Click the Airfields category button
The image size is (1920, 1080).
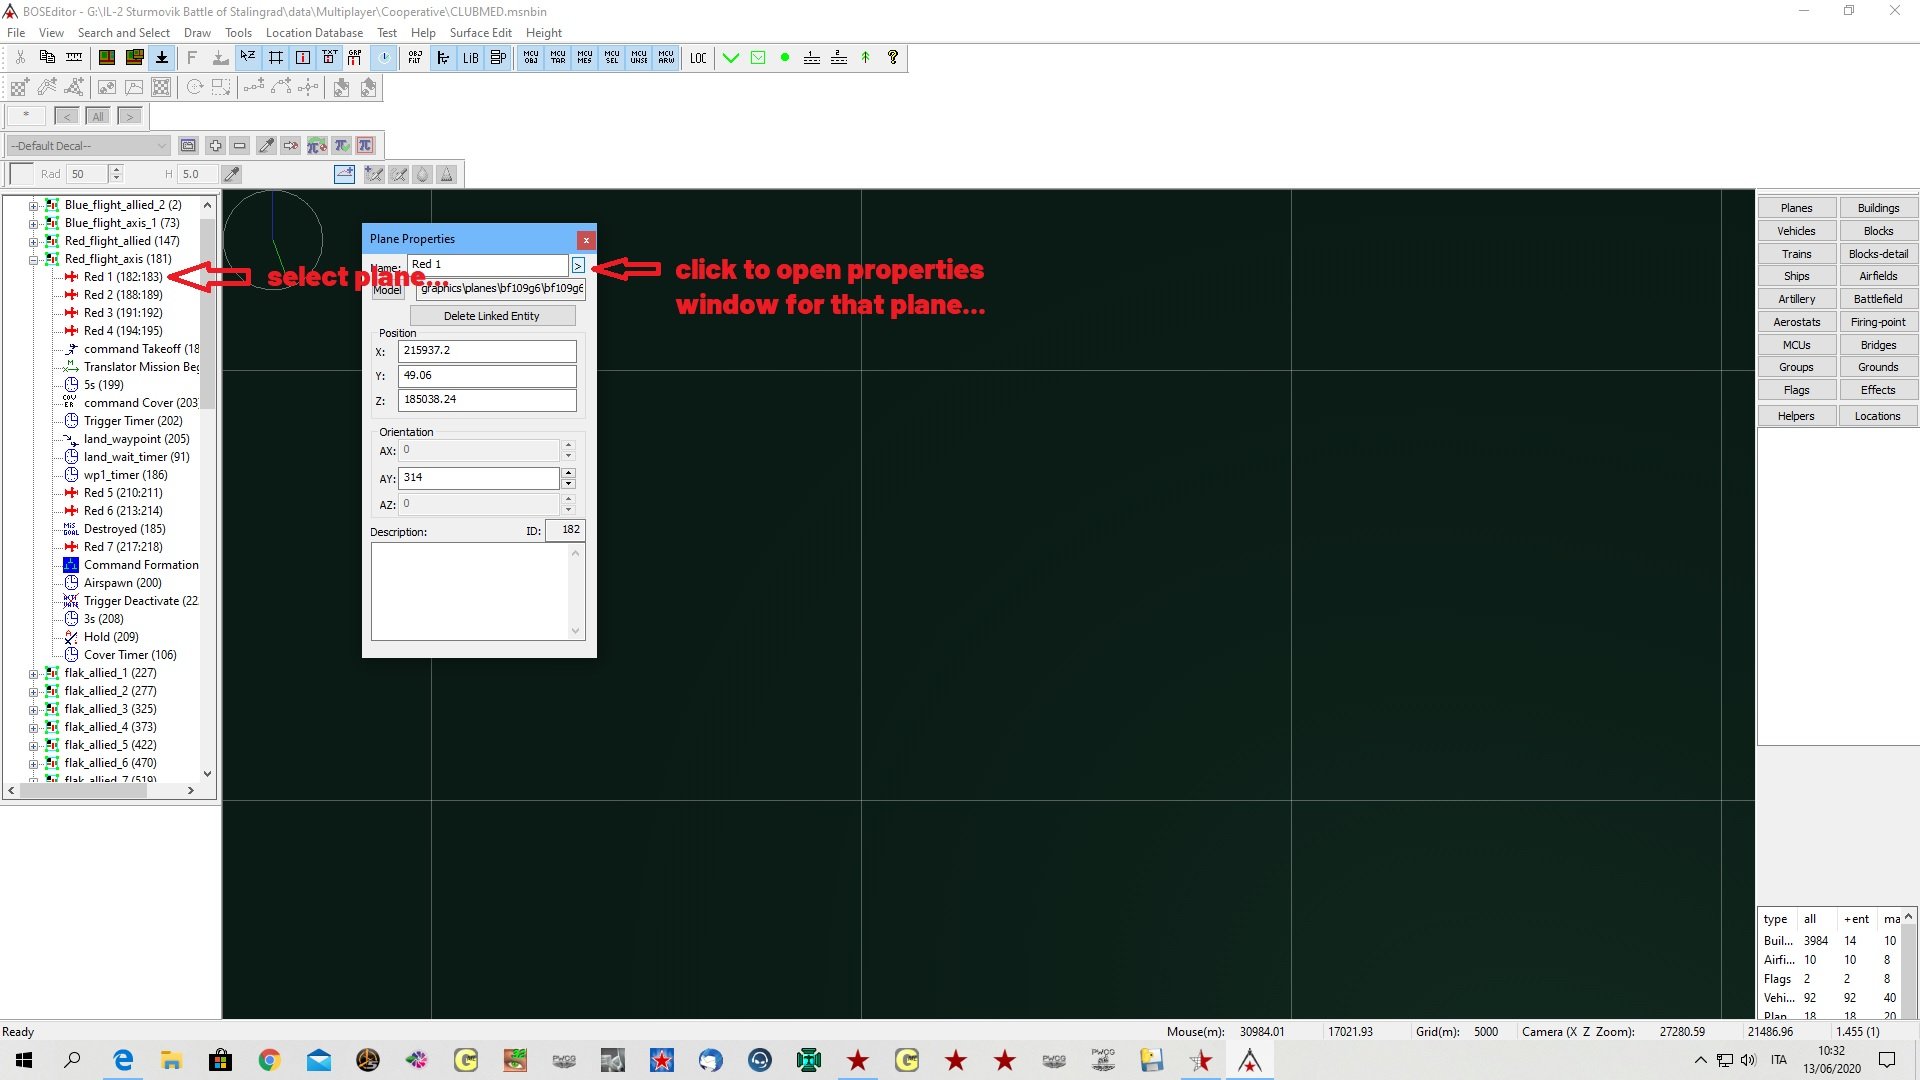[1877, 276]
